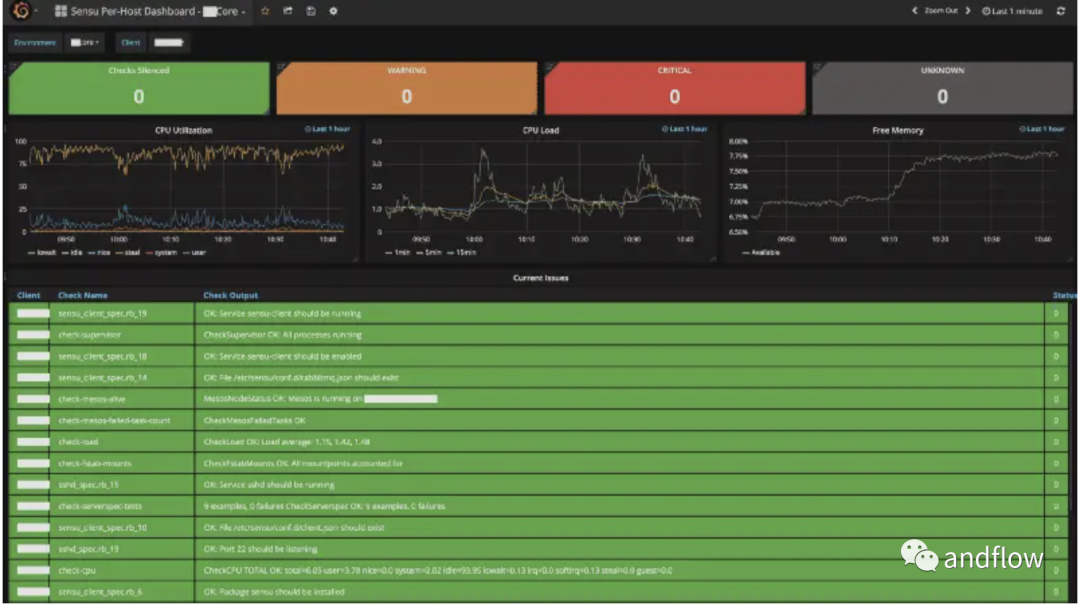
Task: Shift time range back with left arrow
Action: pyautogui.click(x=914, y=11)
